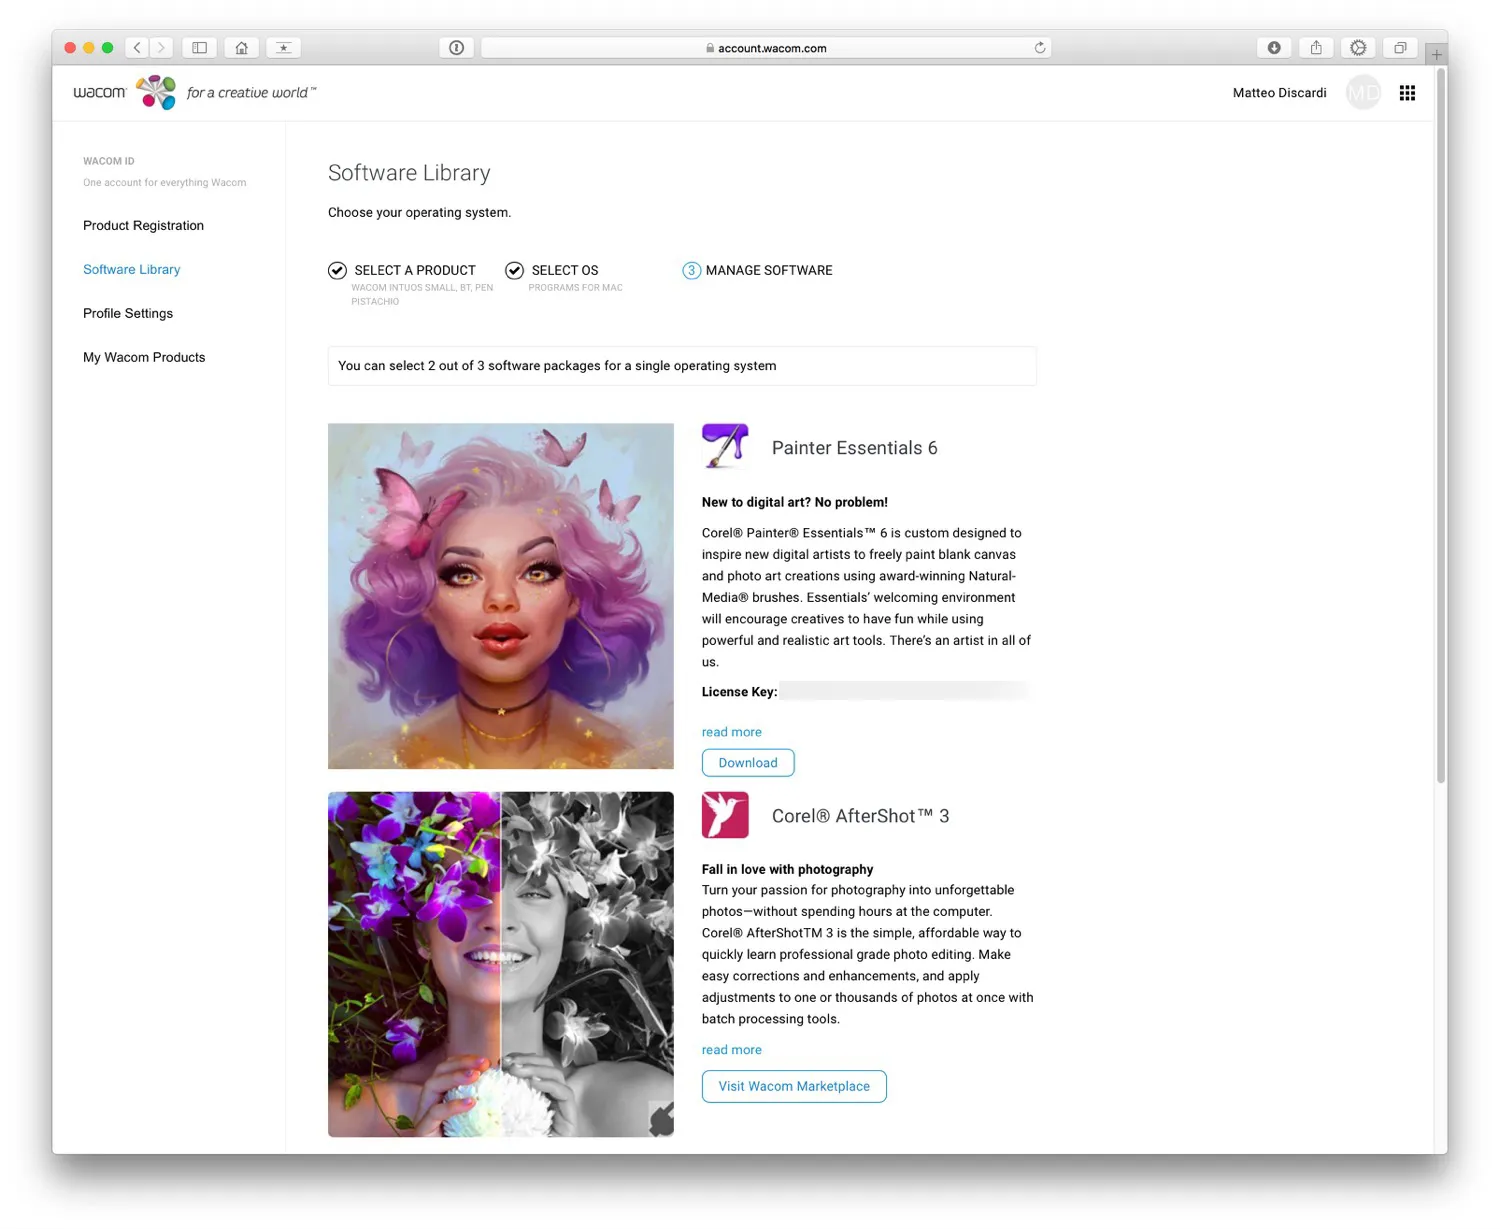This screenshot has width=1500, height=1229.
Task: Click the Visit Wacom Marketplace button
Action: [794, 1086]
